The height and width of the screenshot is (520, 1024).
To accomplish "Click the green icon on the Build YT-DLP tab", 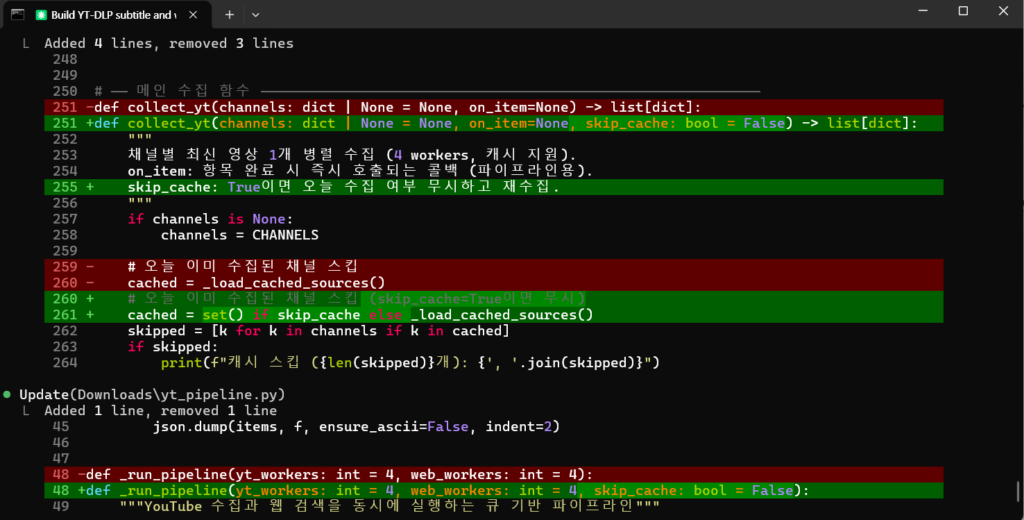I will tap(43, 15).
